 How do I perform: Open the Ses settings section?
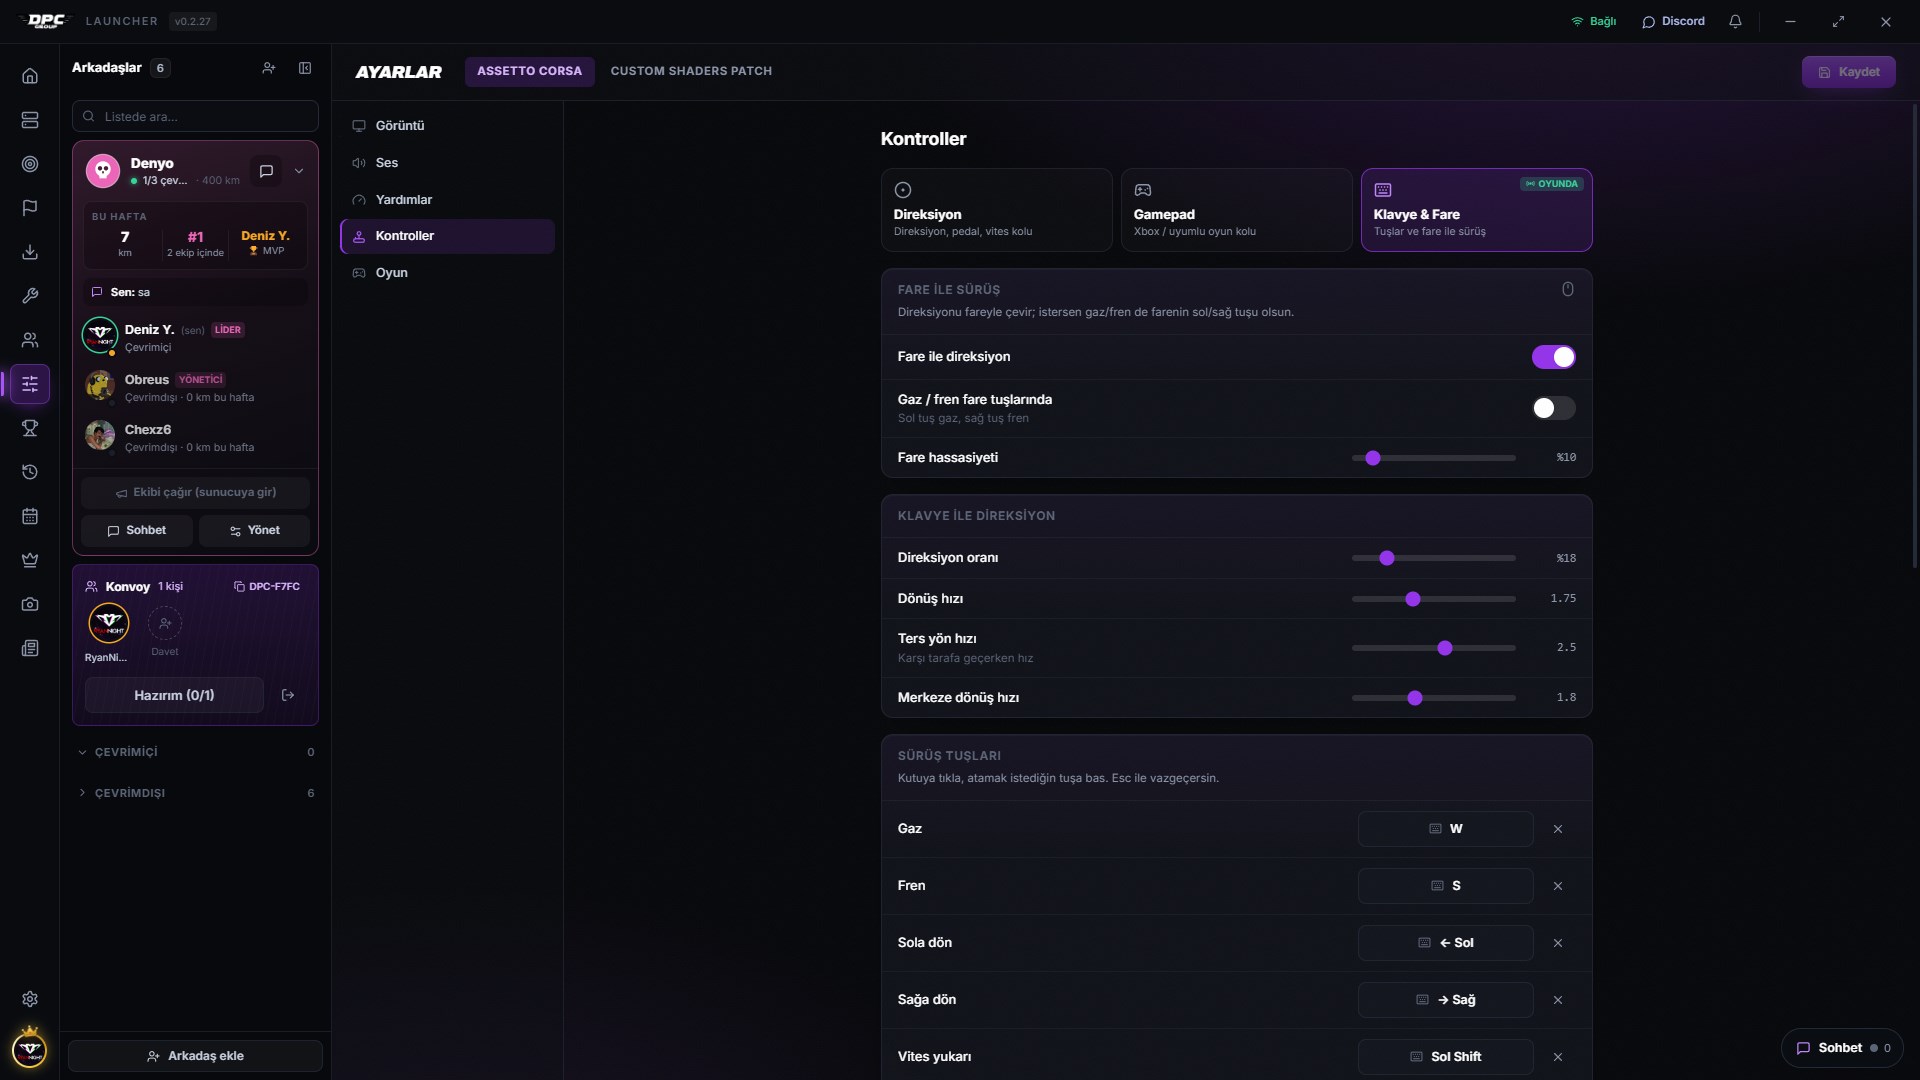tap(447, 163)
